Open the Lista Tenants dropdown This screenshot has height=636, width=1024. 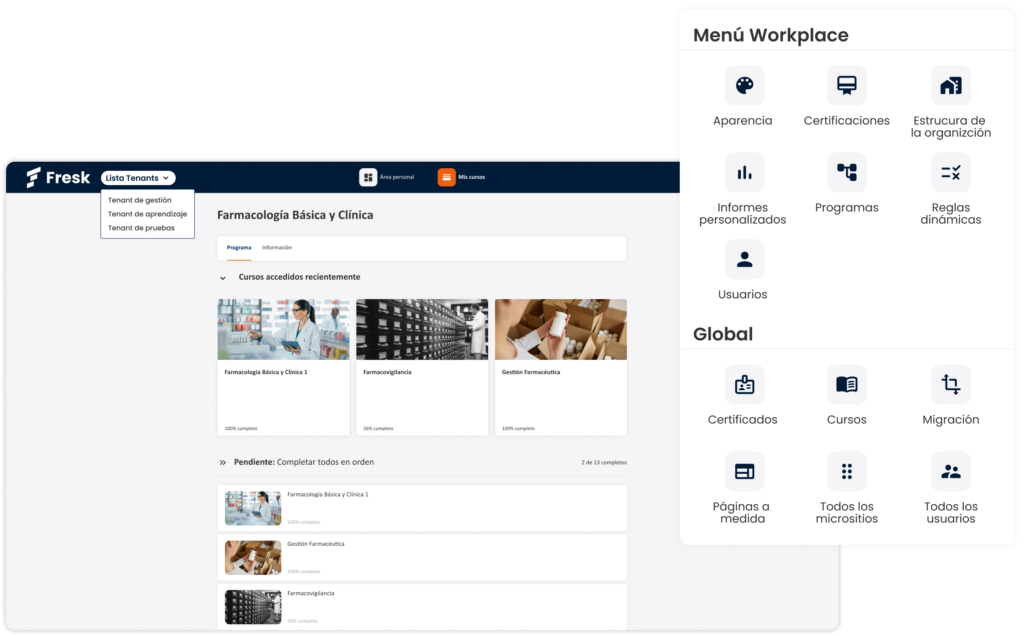[138, 178]
